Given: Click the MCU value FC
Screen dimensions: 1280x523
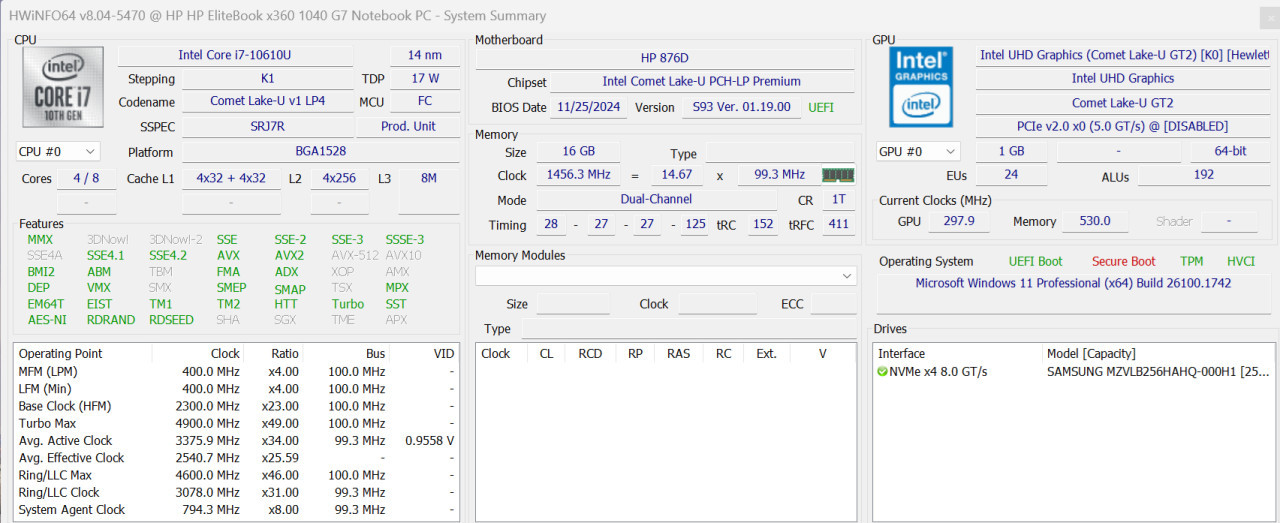Looking at the screenshot, I should (x=425, y=101).
